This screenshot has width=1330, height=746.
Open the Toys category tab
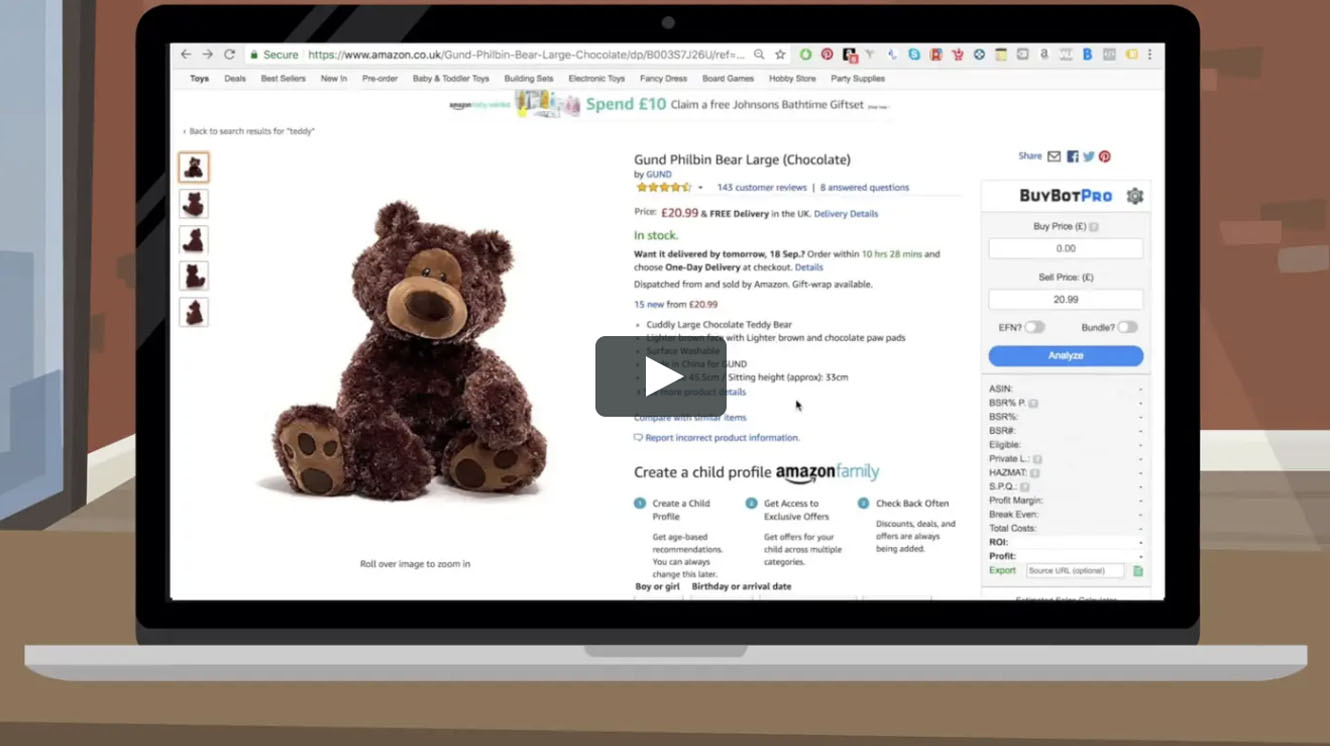200,78
